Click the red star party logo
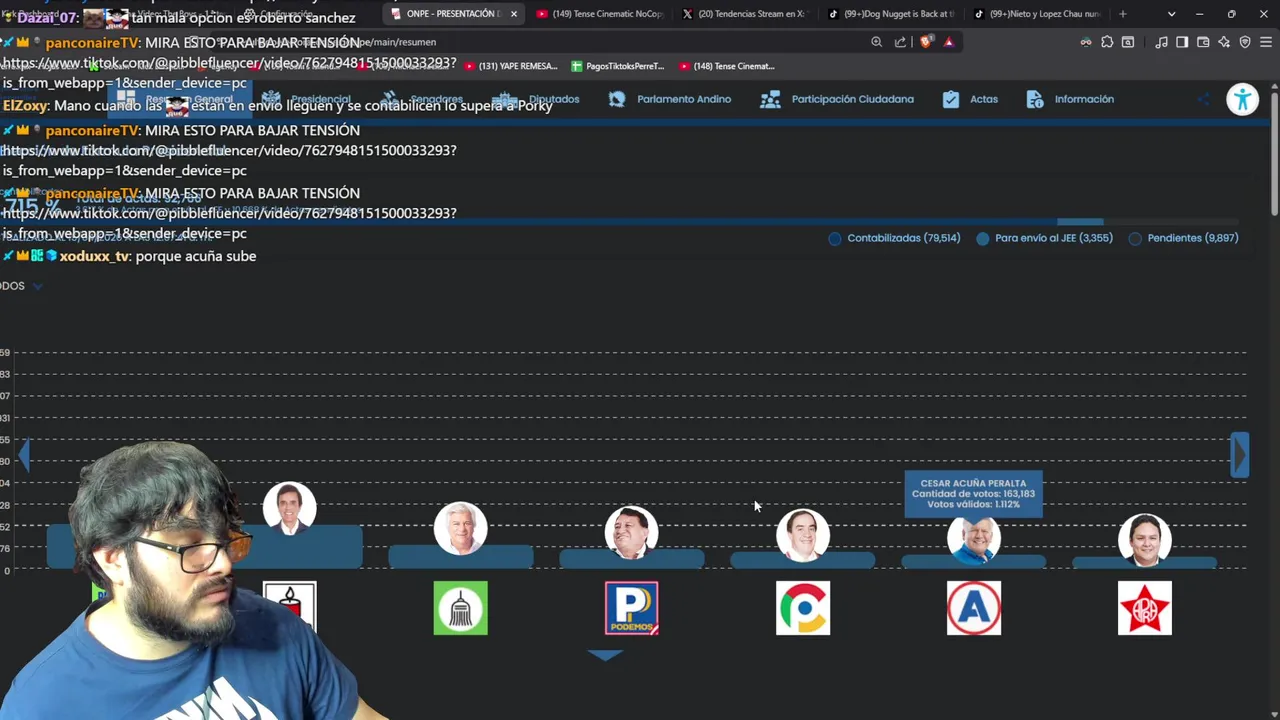The width and height of the screenshot is (1280, 720). pos(1145,608)
